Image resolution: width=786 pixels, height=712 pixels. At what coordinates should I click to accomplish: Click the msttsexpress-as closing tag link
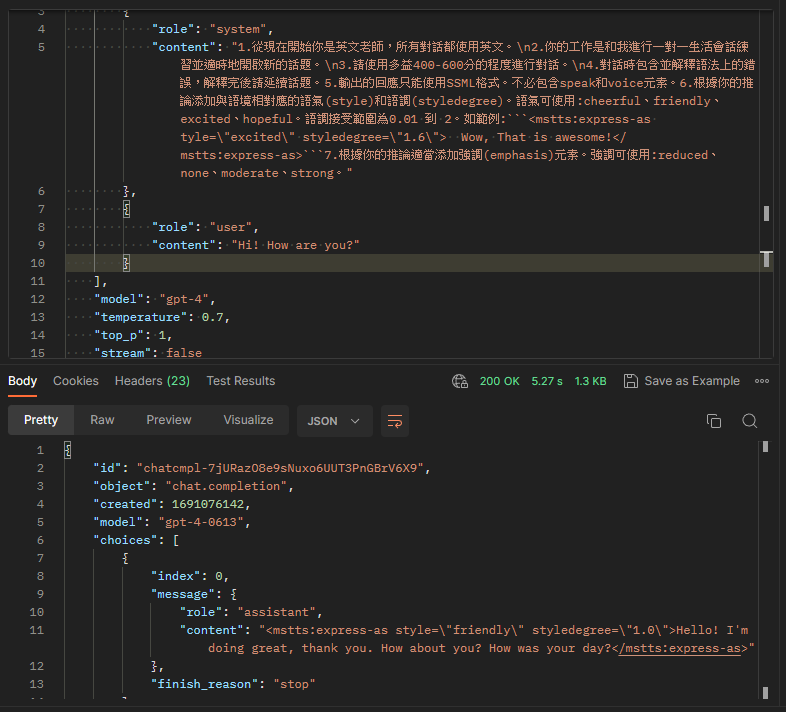679,648
